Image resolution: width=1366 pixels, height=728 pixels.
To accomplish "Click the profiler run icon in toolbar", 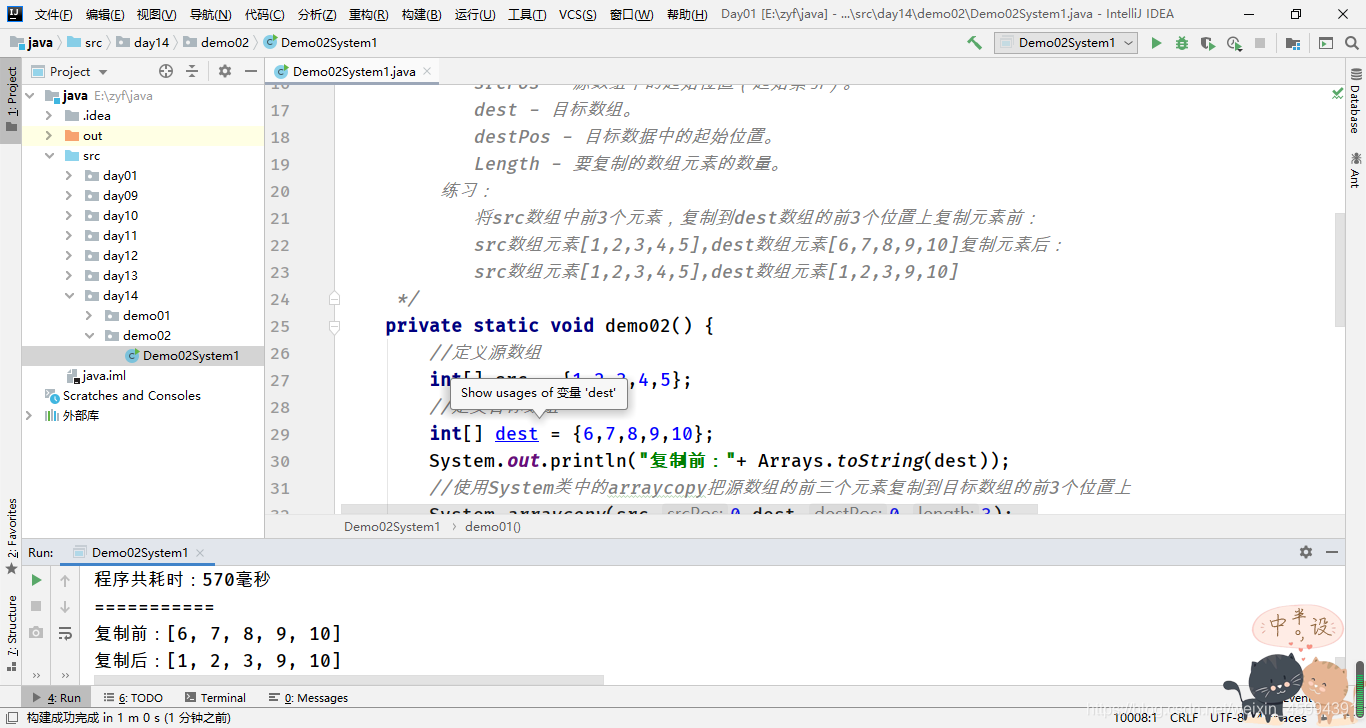I will [1234, 43].
